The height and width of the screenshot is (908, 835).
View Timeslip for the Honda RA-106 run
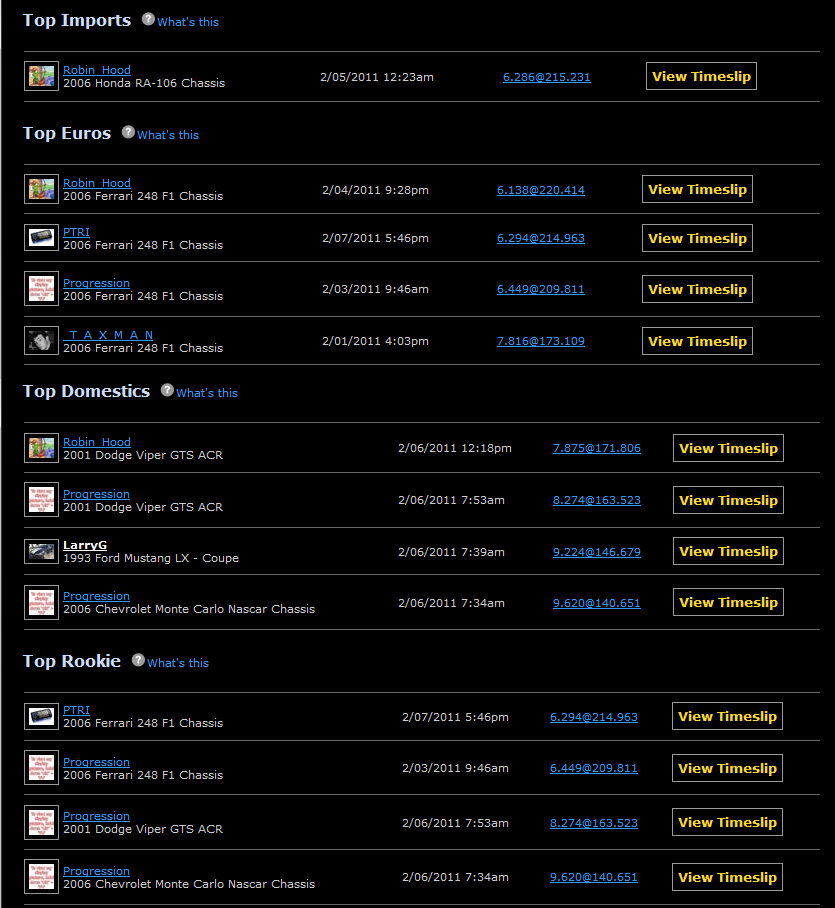tap(701, 77)
